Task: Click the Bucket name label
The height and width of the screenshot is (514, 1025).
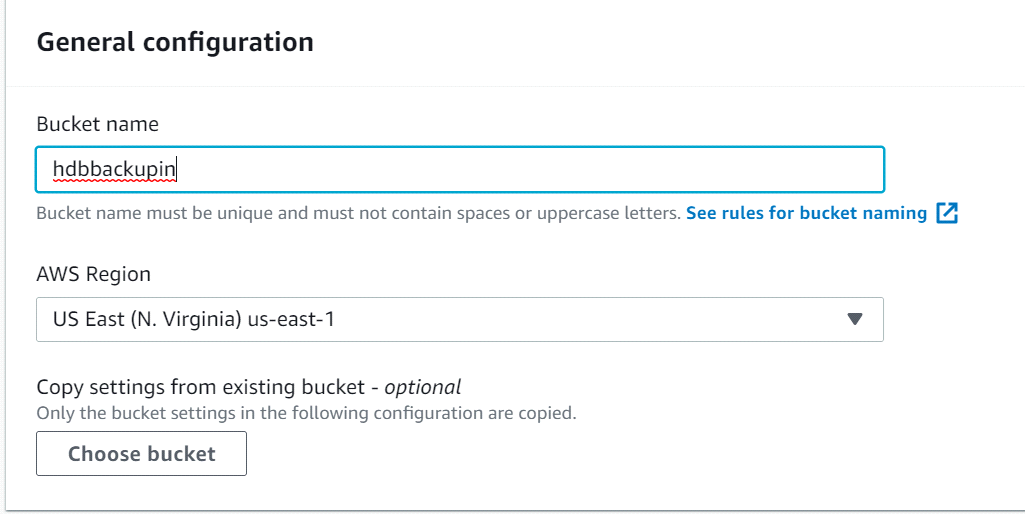Action: tap(97, 124)
